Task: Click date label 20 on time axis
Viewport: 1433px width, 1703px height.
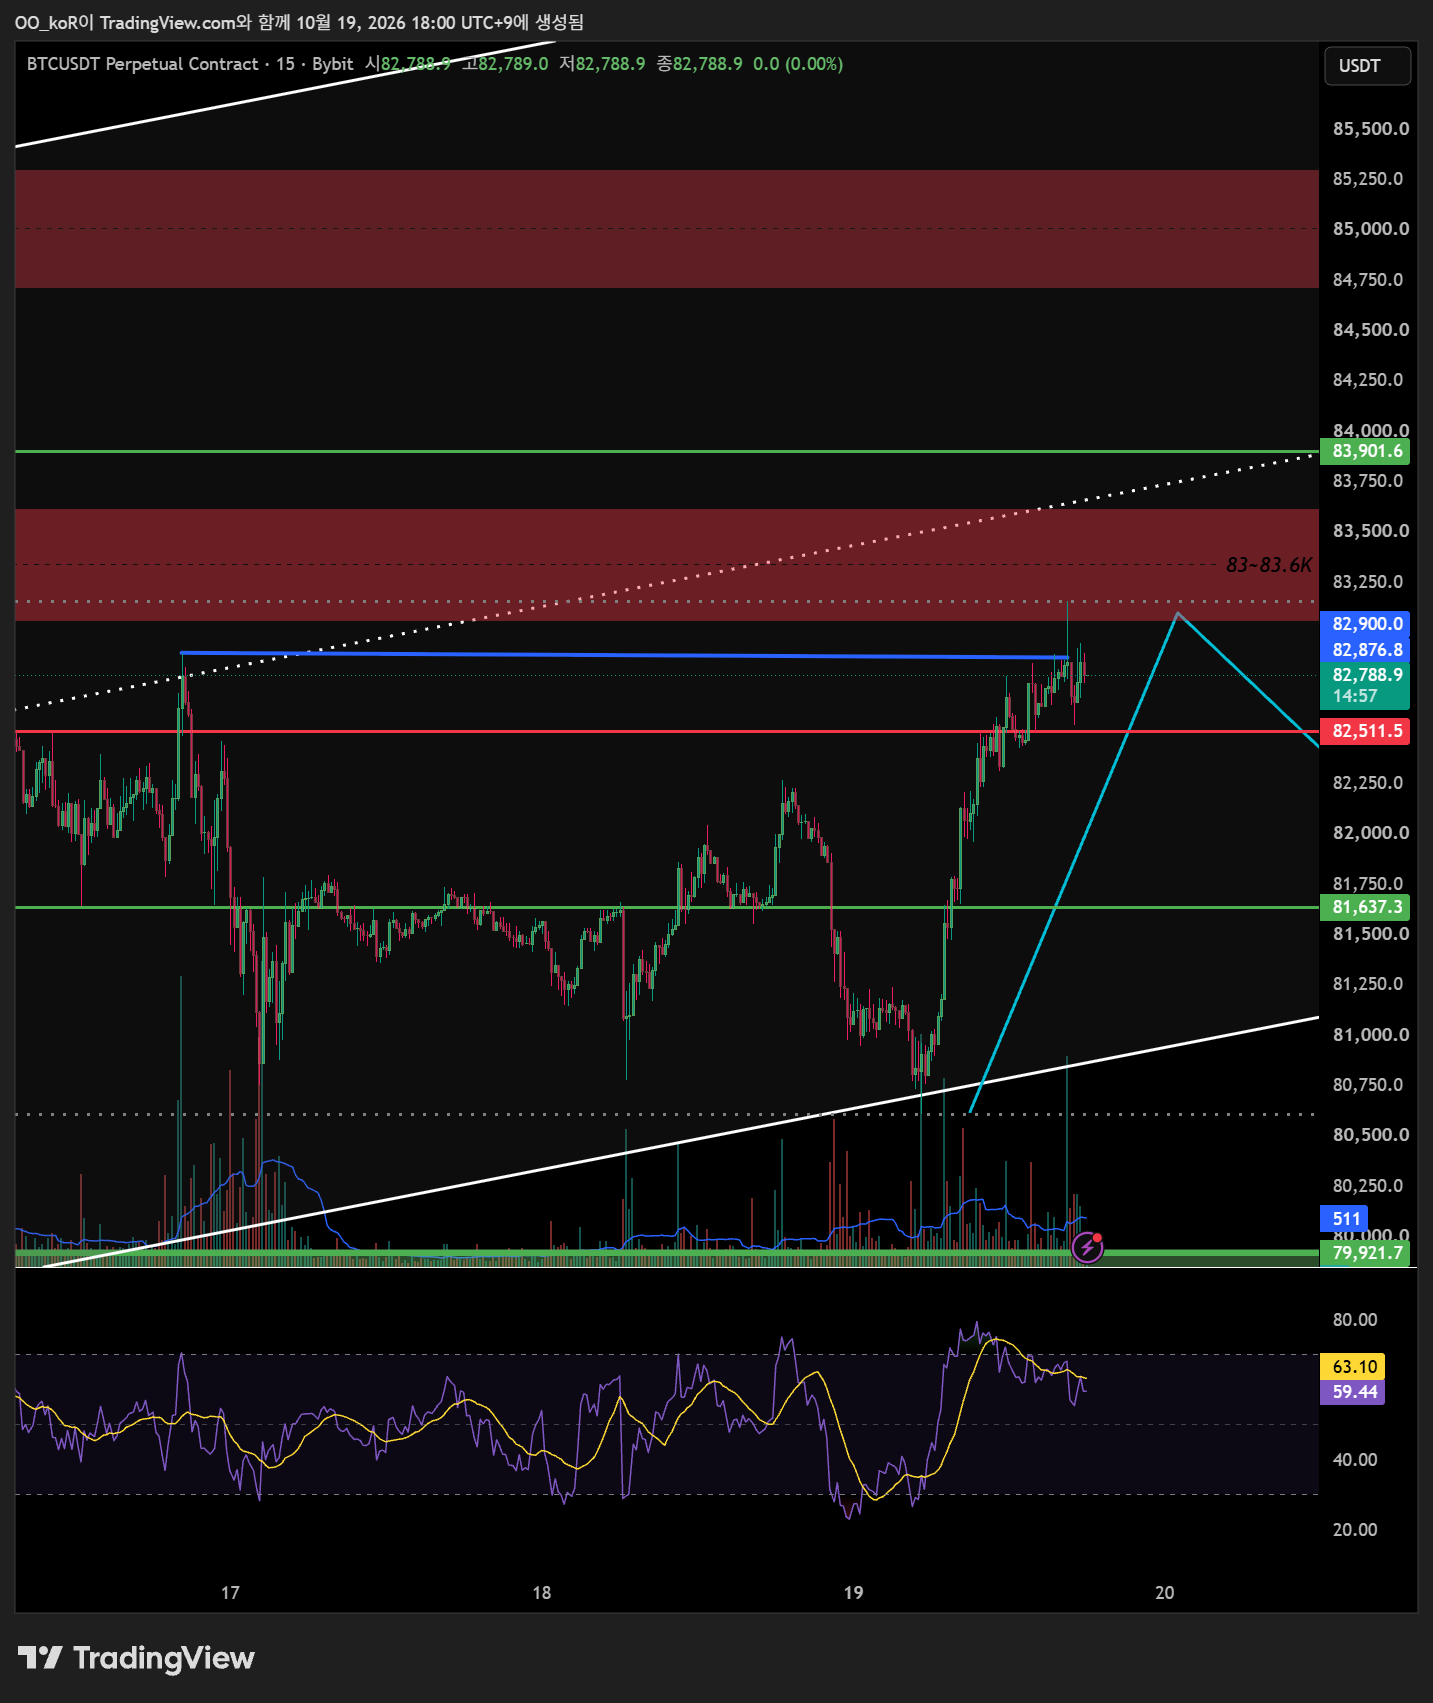Action: click(1164, 1593)
